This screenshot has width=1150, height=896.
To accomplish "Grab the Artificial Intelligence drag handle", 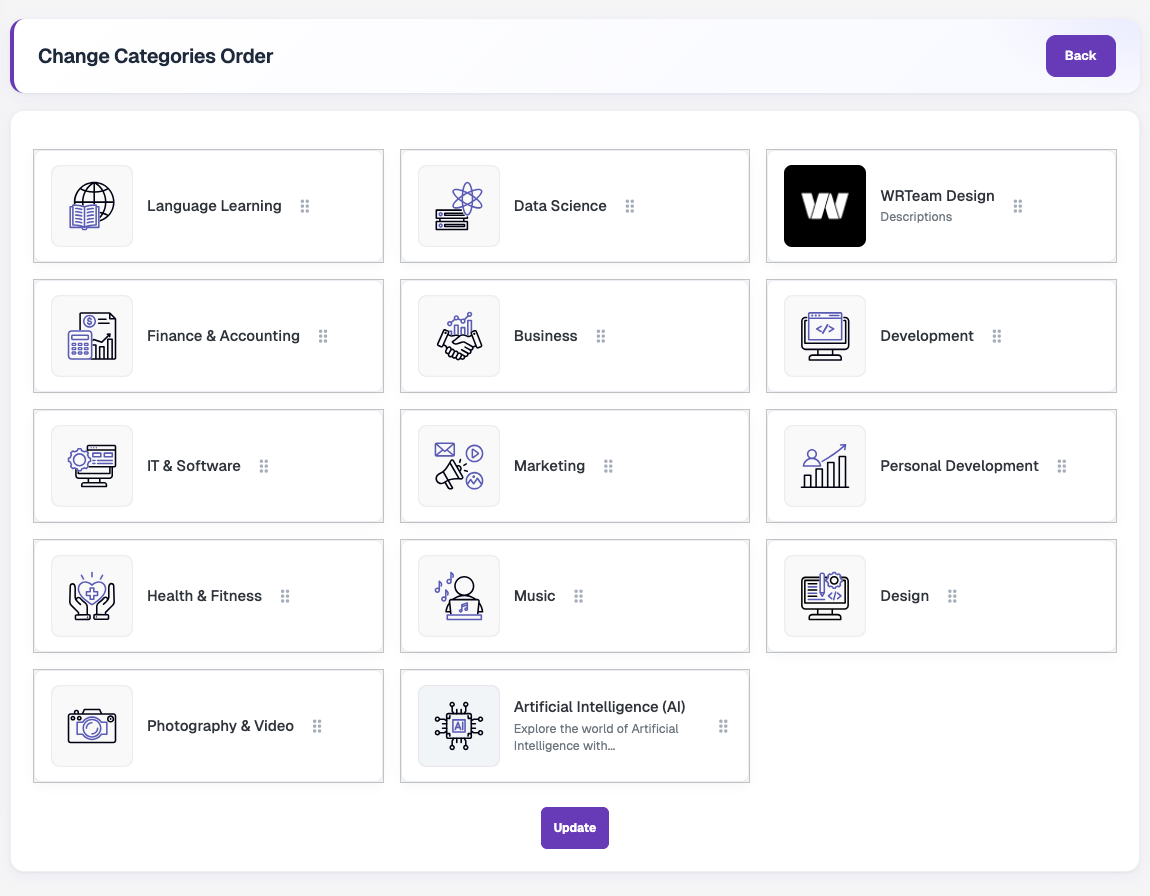I will click(723, 726).
